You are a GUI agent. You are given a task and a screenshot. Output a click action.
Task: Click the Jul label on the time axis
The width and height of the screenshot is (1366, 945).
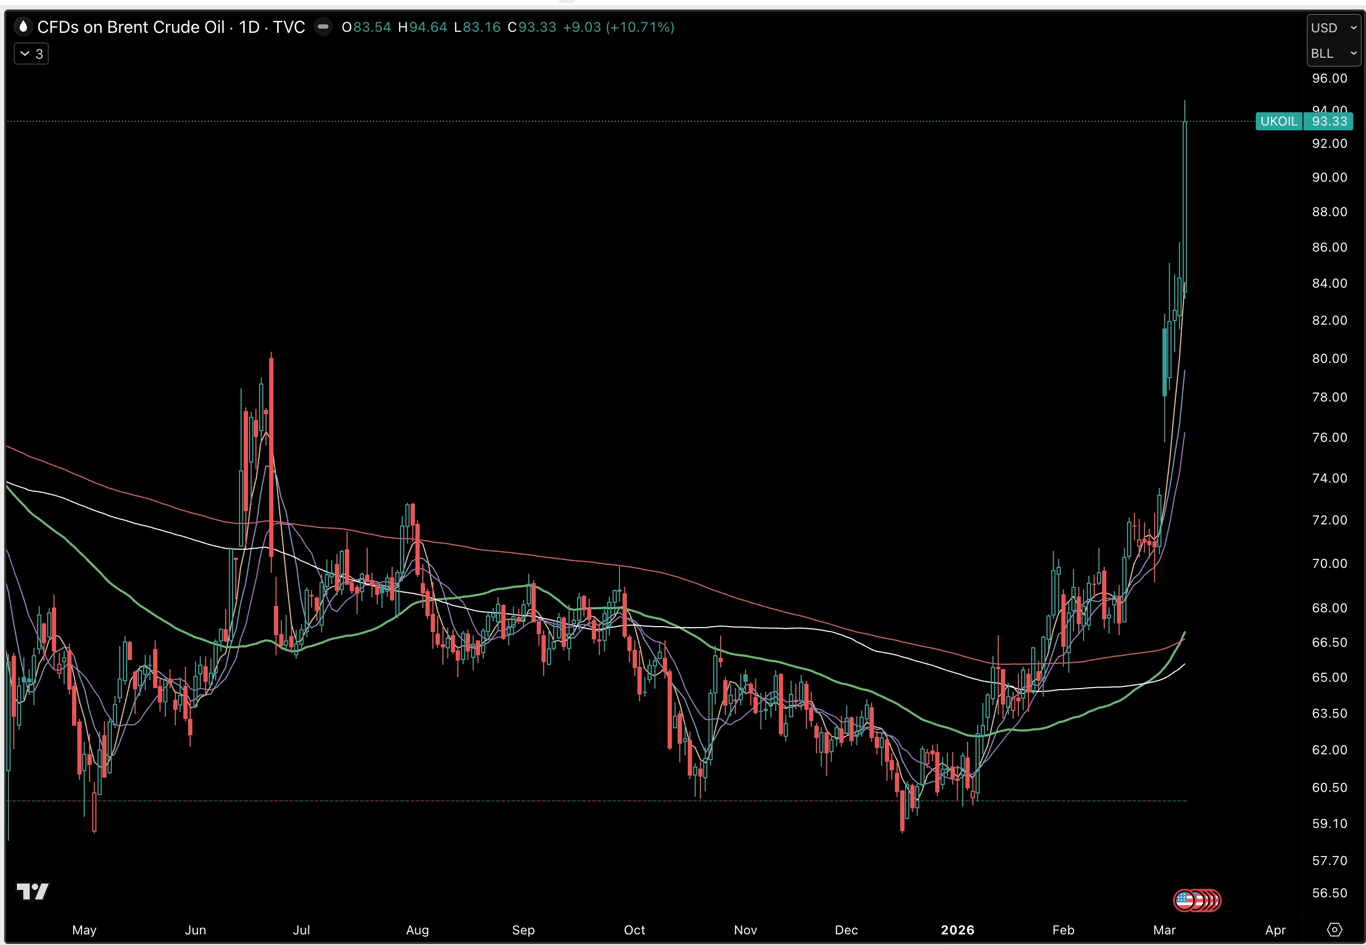tap(301, 930)
